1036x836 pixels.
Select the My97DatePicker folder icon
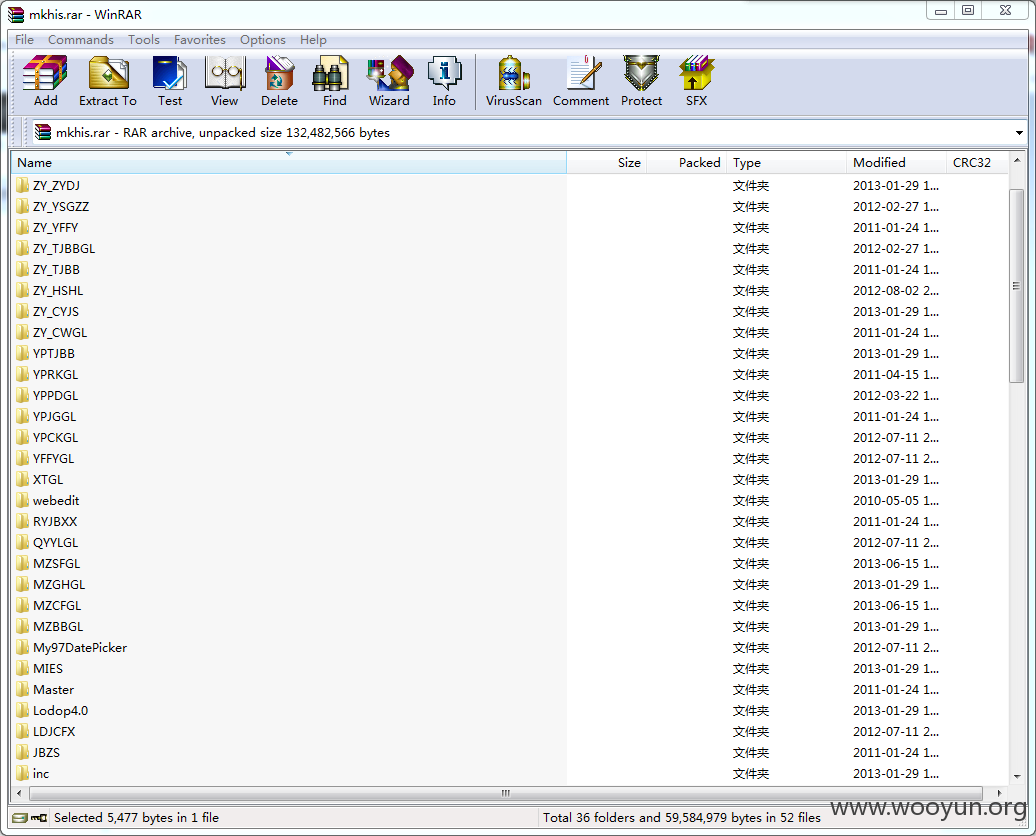tap(22, 648)
